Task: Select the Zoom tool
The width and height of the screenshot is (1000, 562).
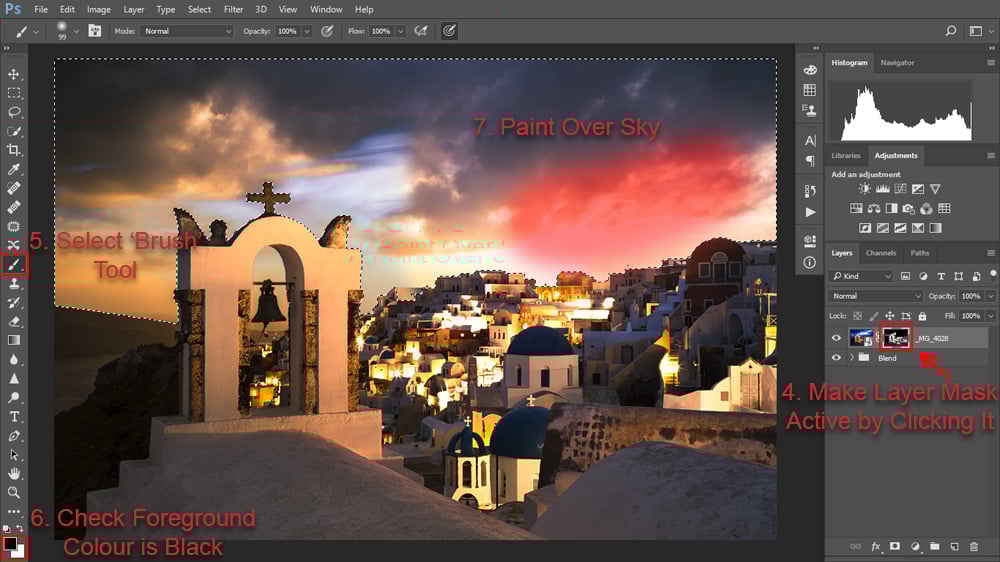Action: 13,492
